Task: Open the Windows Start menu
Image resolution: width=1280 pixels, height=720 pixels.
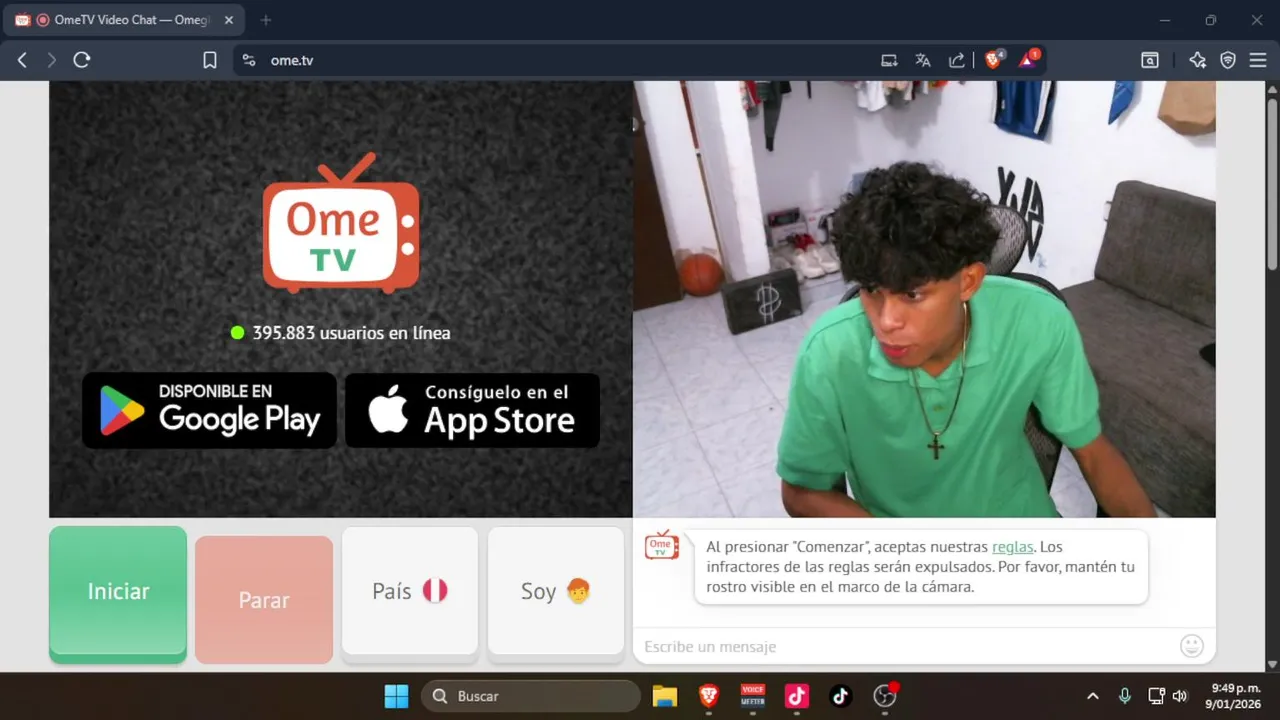Action: point(397,696)
